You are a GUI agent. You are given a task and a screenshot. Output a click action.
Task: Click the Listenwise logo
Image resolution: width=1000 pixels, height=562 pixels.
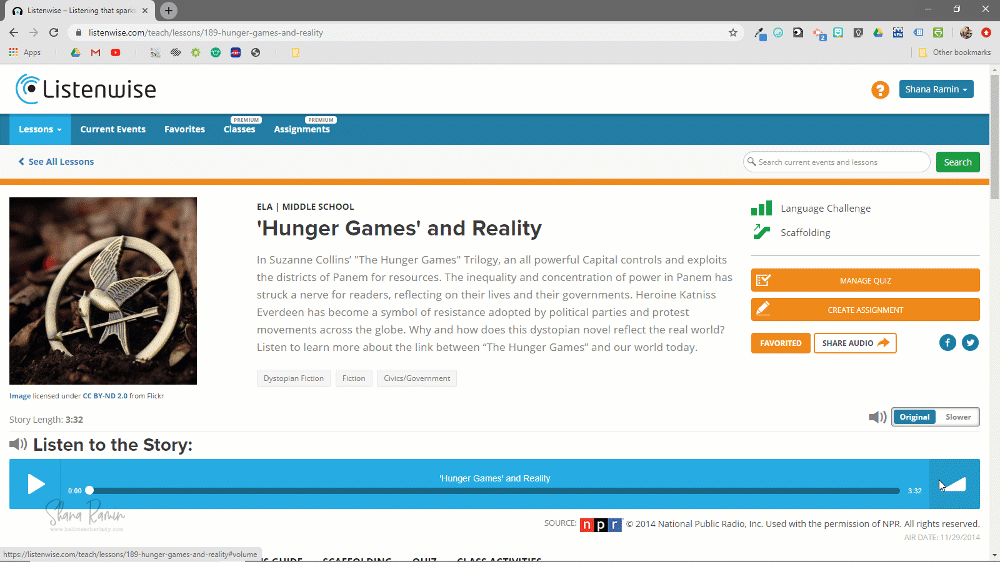pos(85,89)
